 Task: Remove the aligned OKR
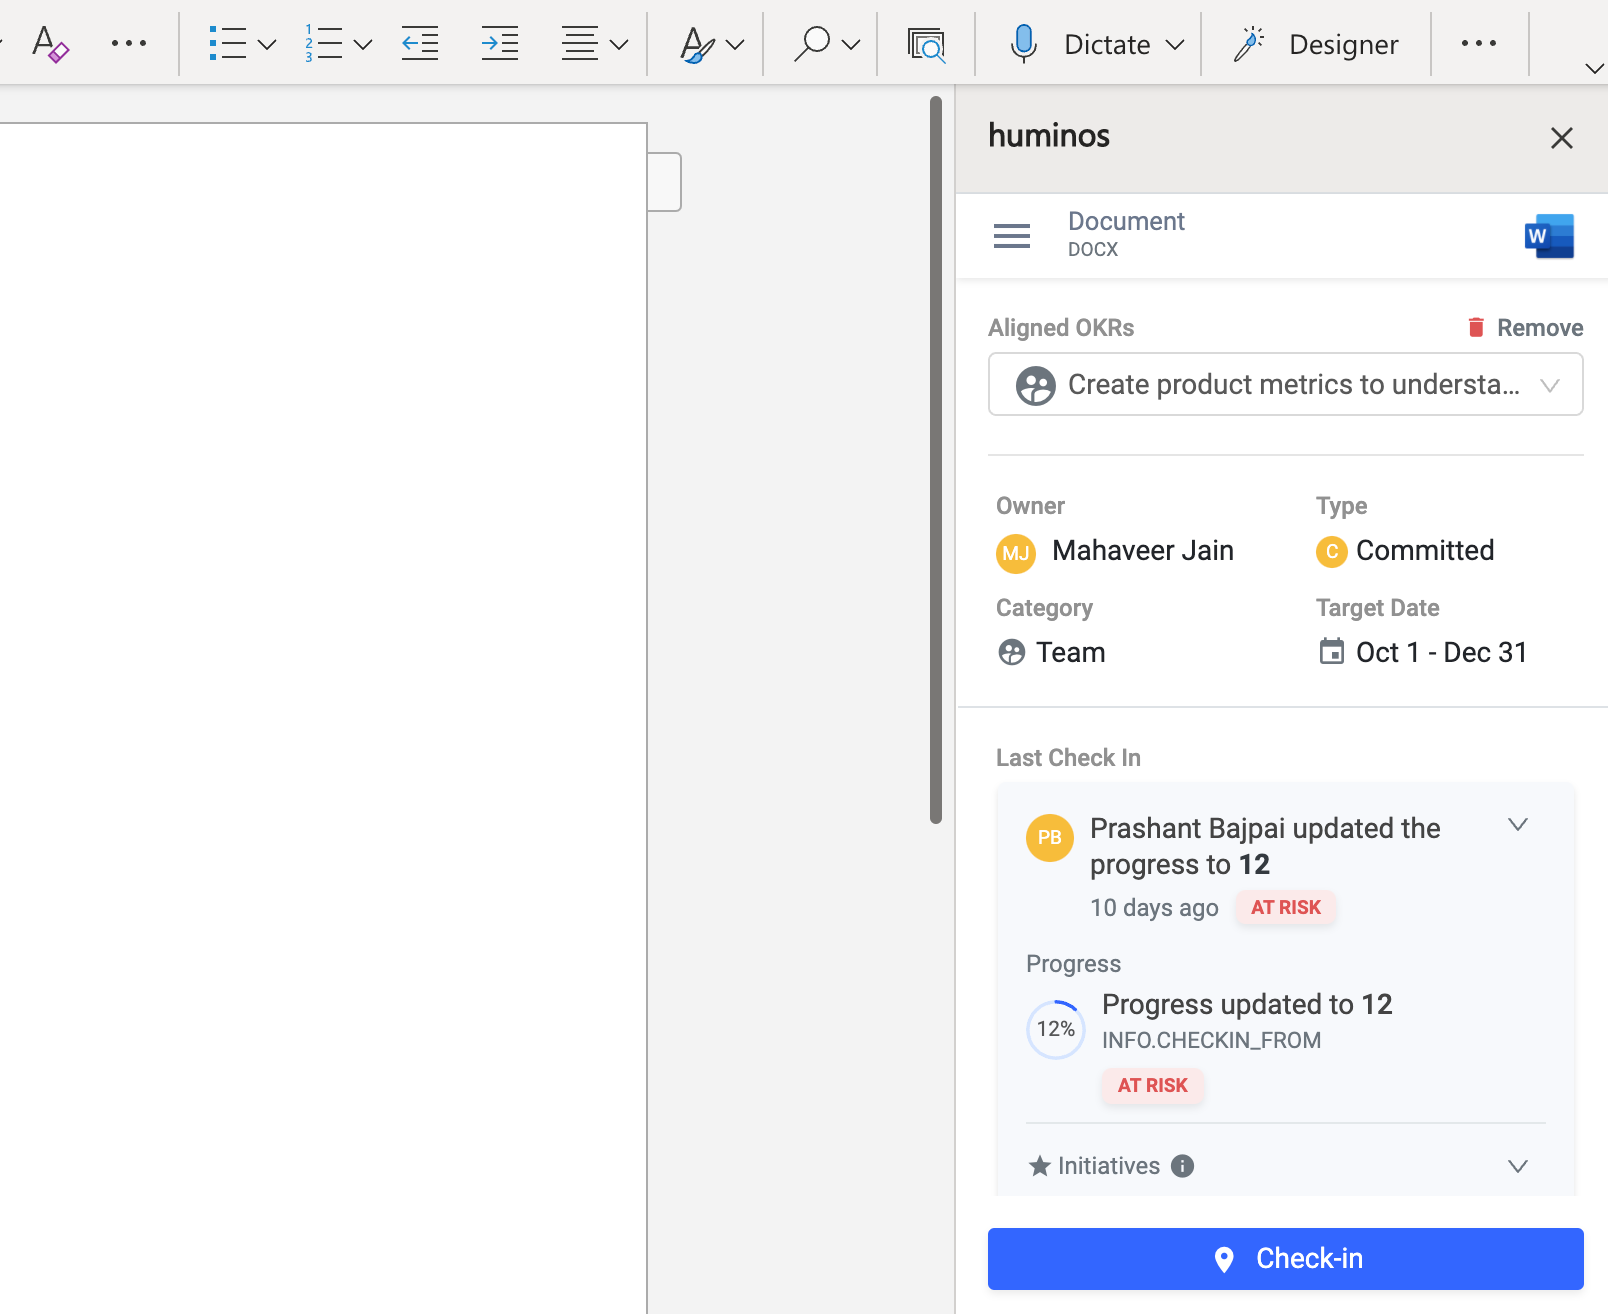(1525, 328)
